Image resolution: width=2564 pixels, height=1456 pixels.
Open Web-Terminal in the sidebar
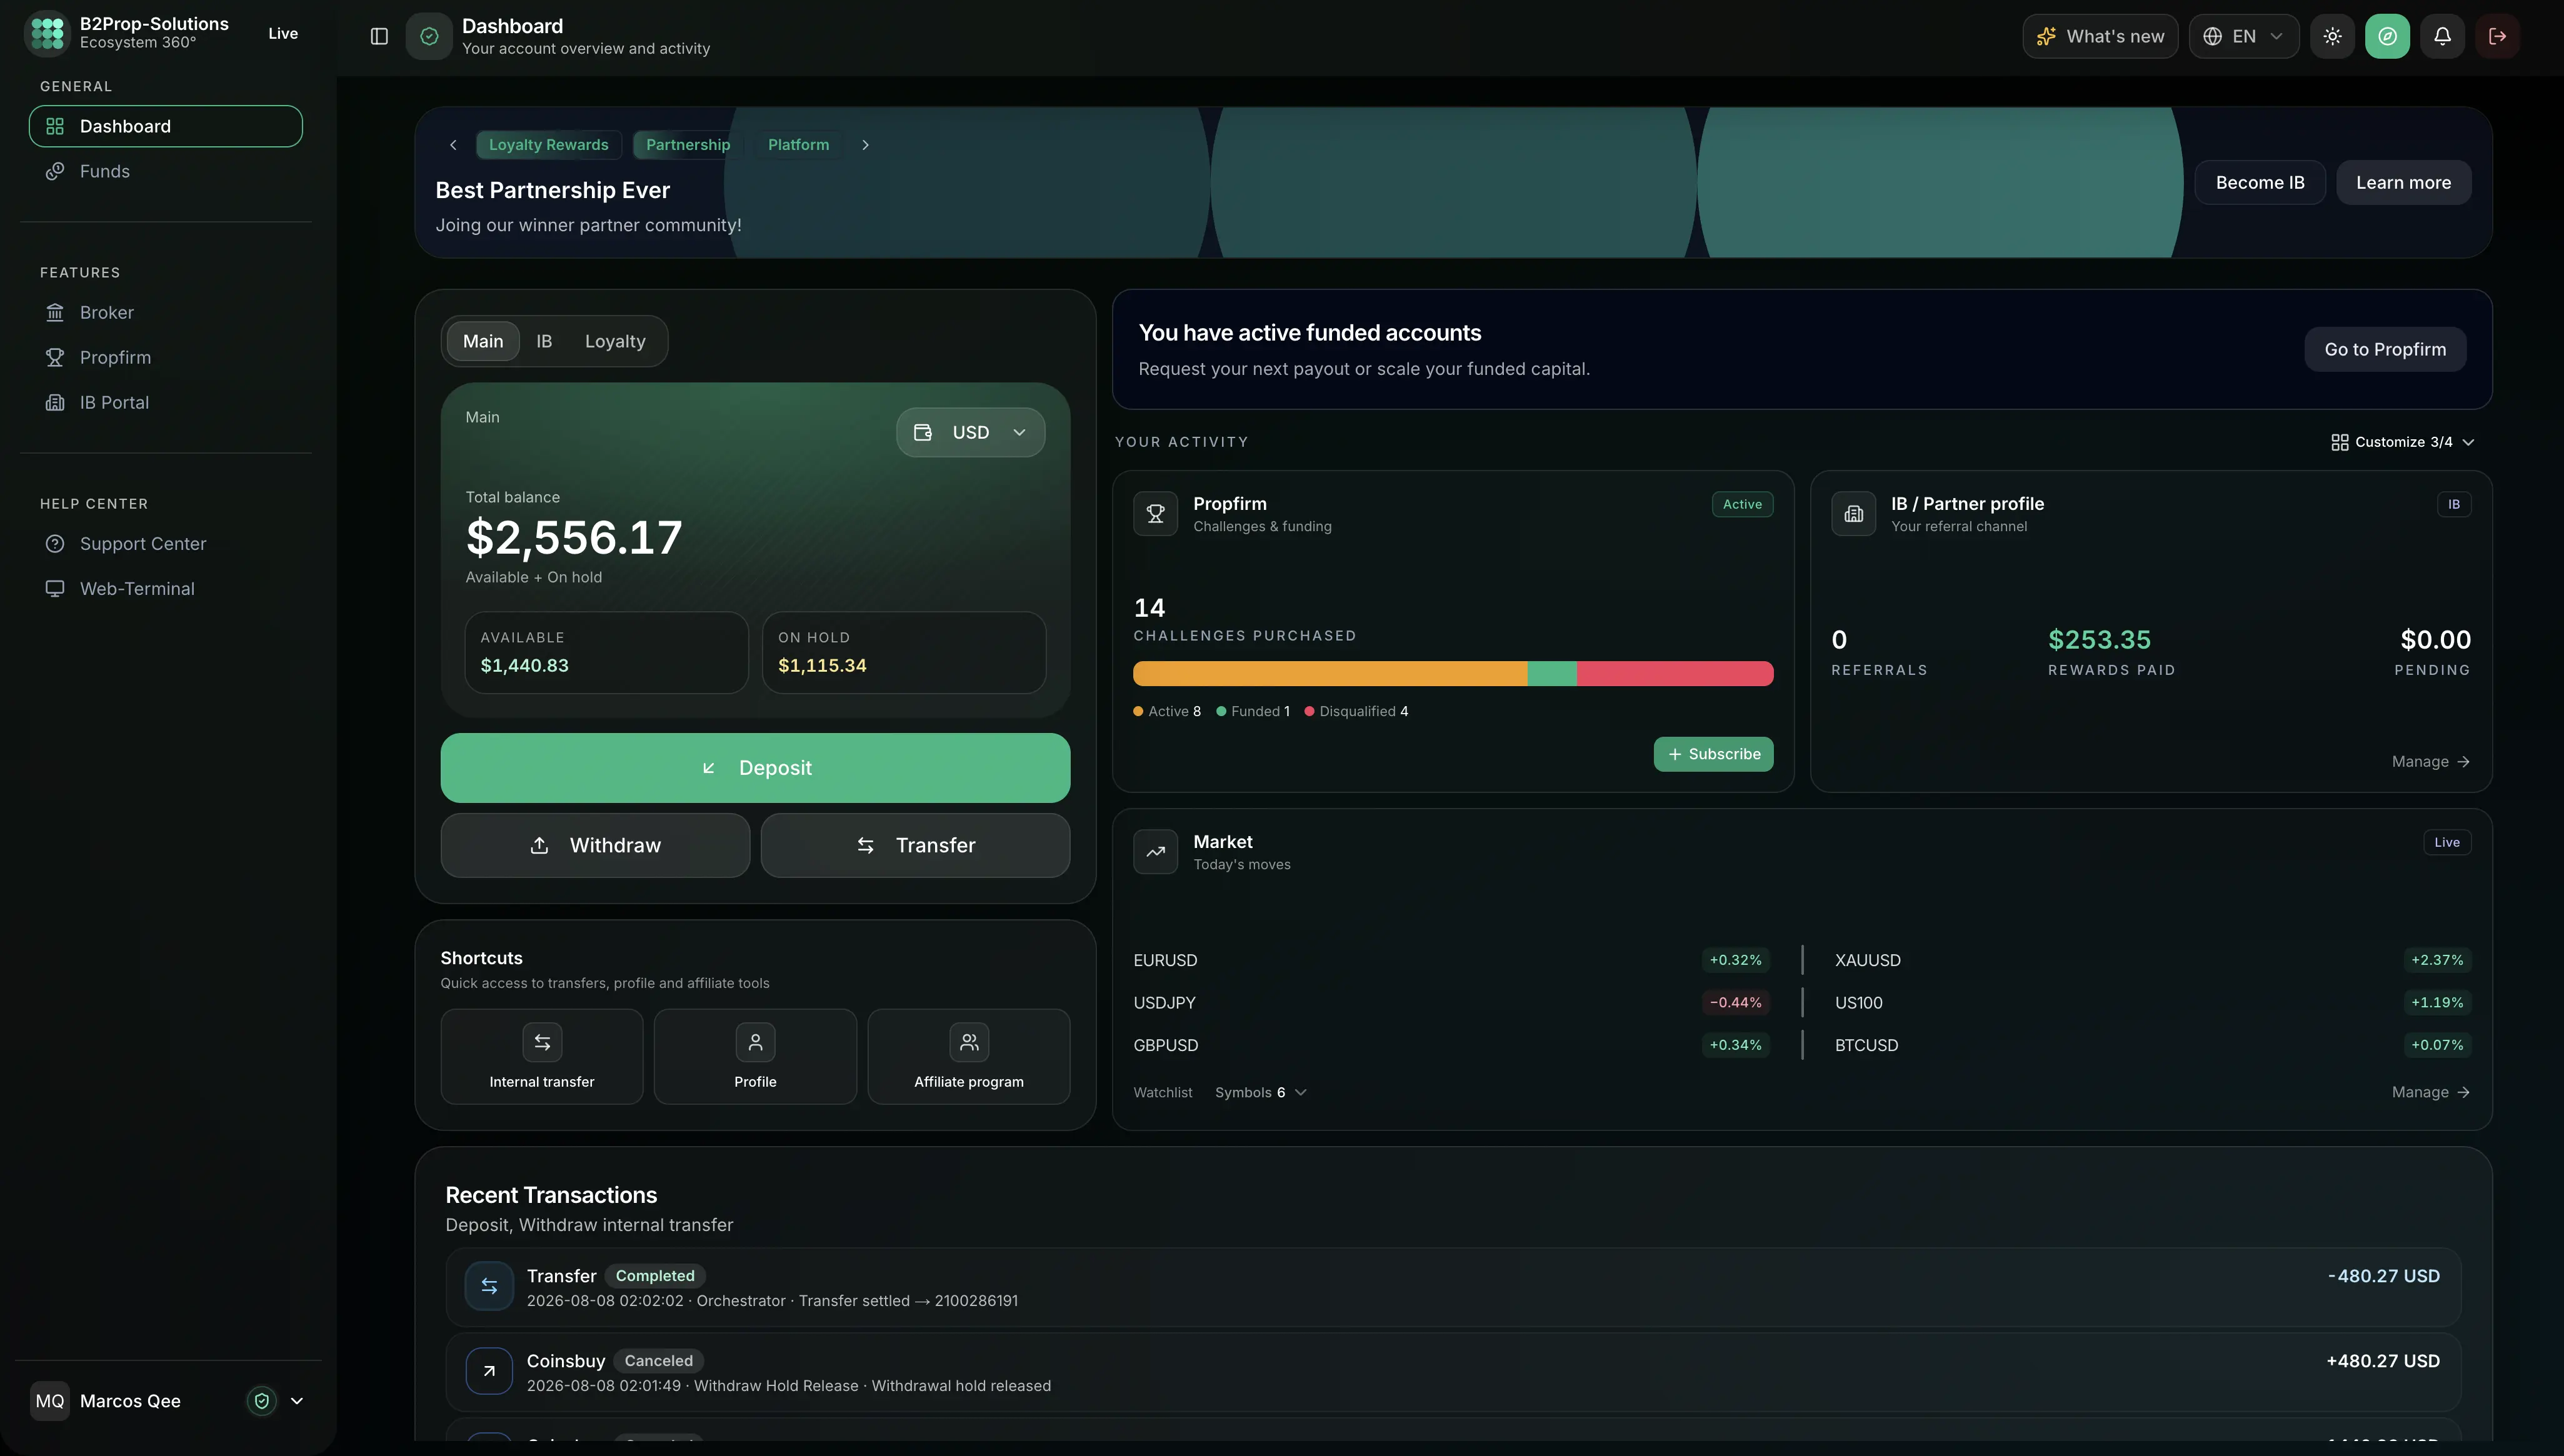click(166, 588)
